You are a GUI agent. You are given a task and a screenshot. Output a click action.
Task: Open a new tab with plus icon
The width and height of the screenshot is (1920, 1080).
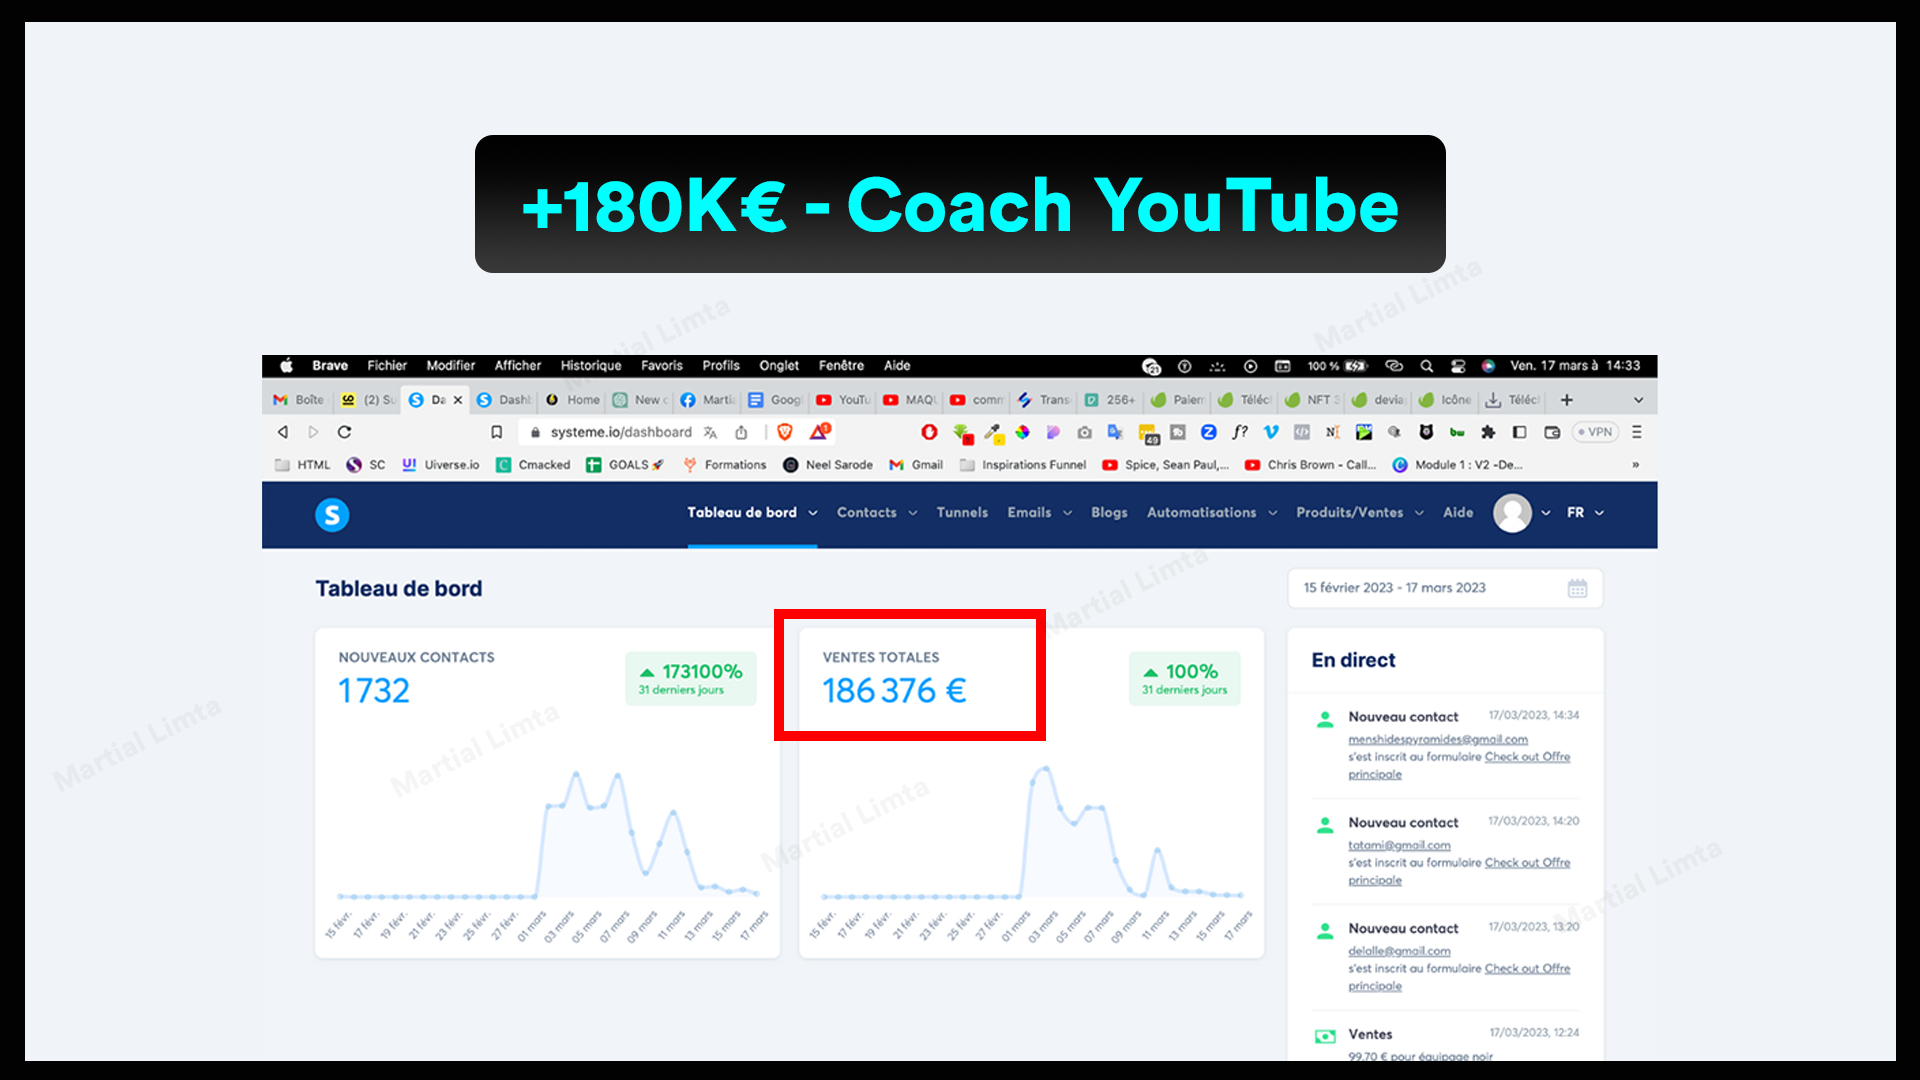pyautogui.click(x=1567, y=400)
